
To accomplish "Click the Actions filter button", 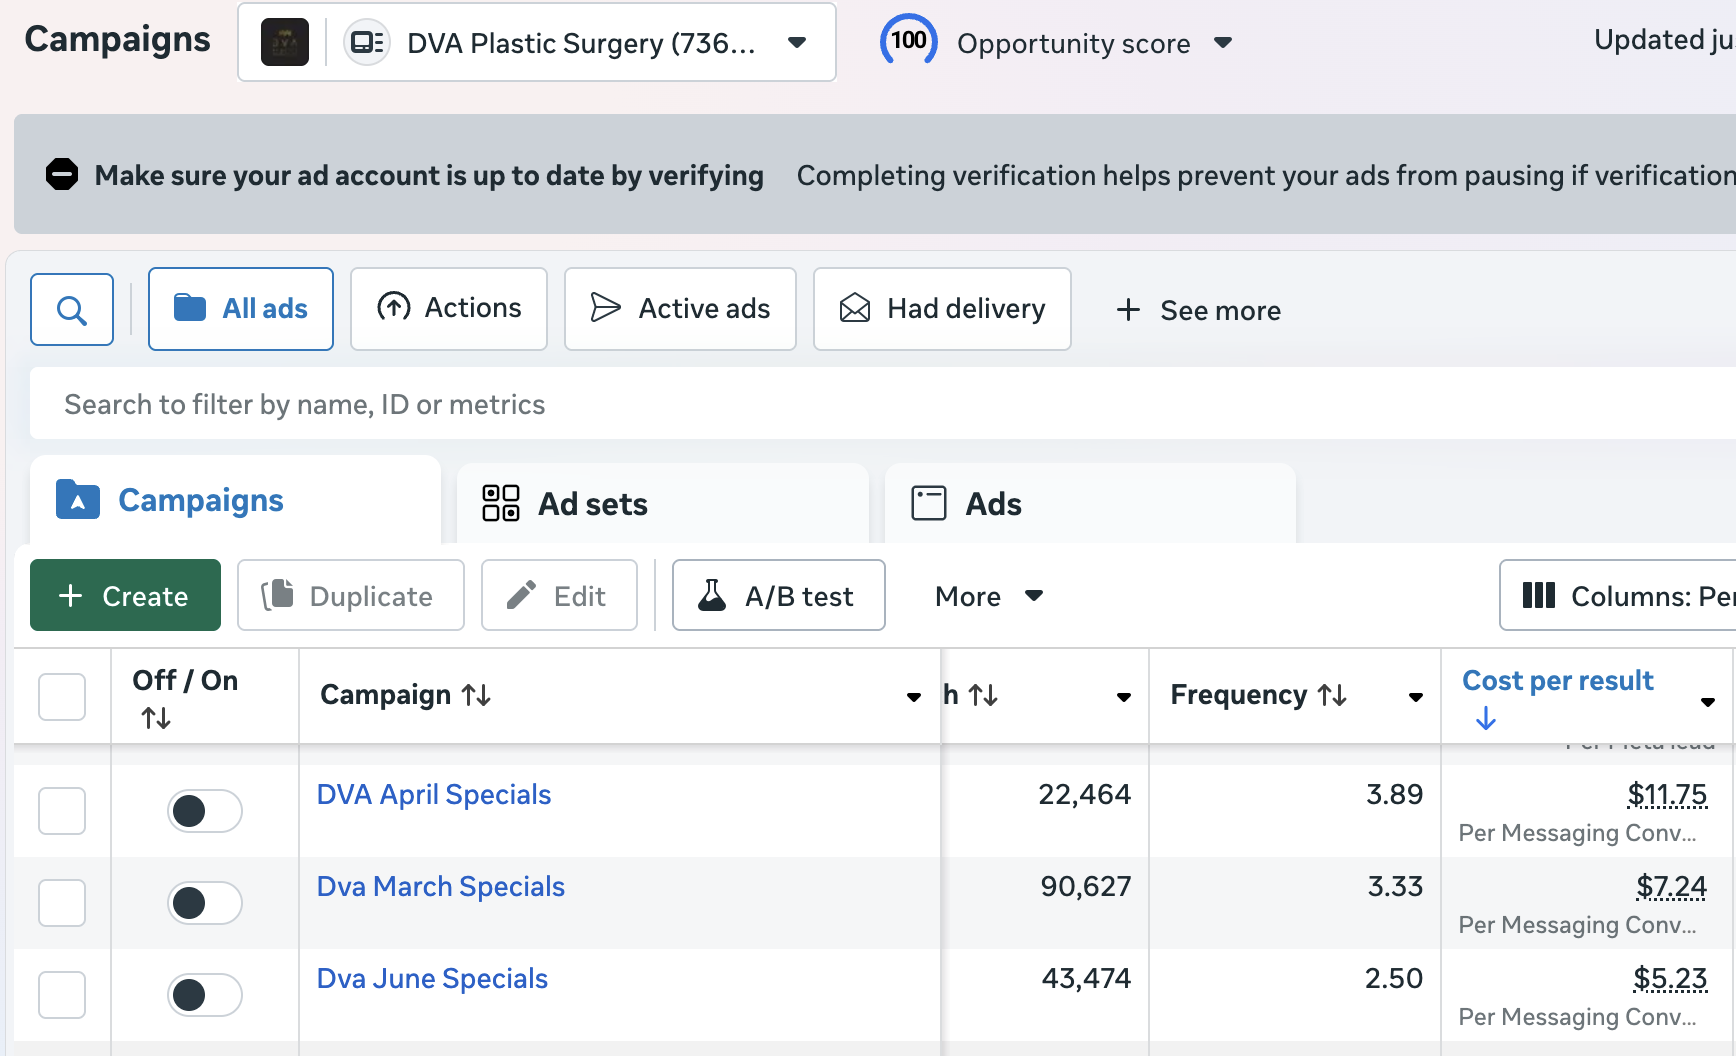I will point(449,309).
